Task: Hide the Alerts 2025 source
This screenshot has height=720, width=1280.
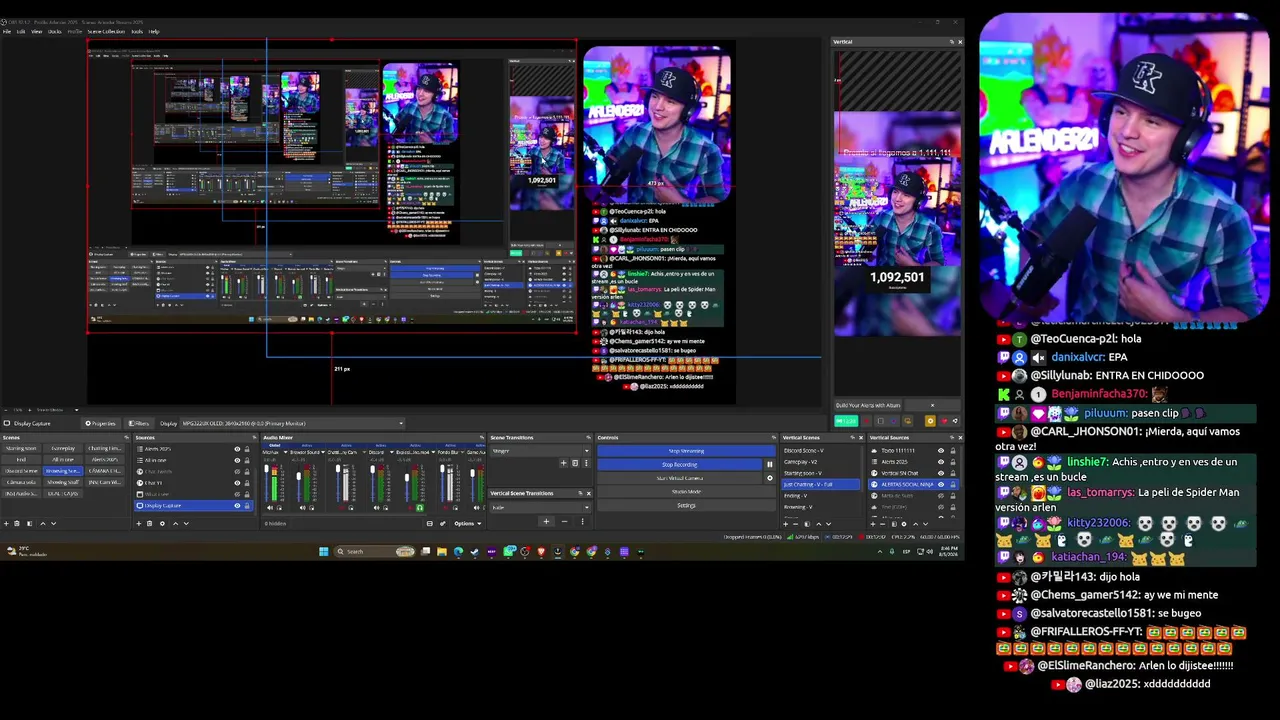Action: (x=237, y=449)
